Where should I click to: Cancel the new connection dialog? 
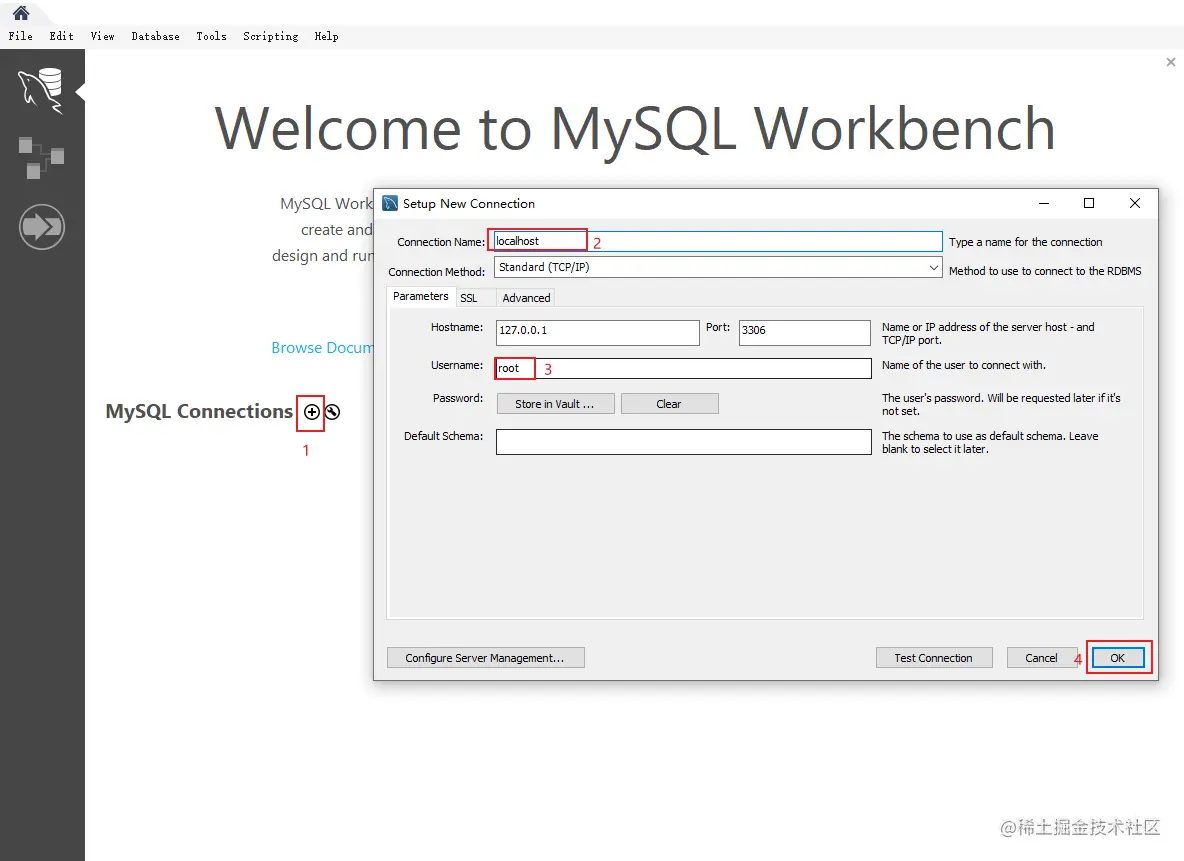pyautogui.click(x=1041, y=658)
